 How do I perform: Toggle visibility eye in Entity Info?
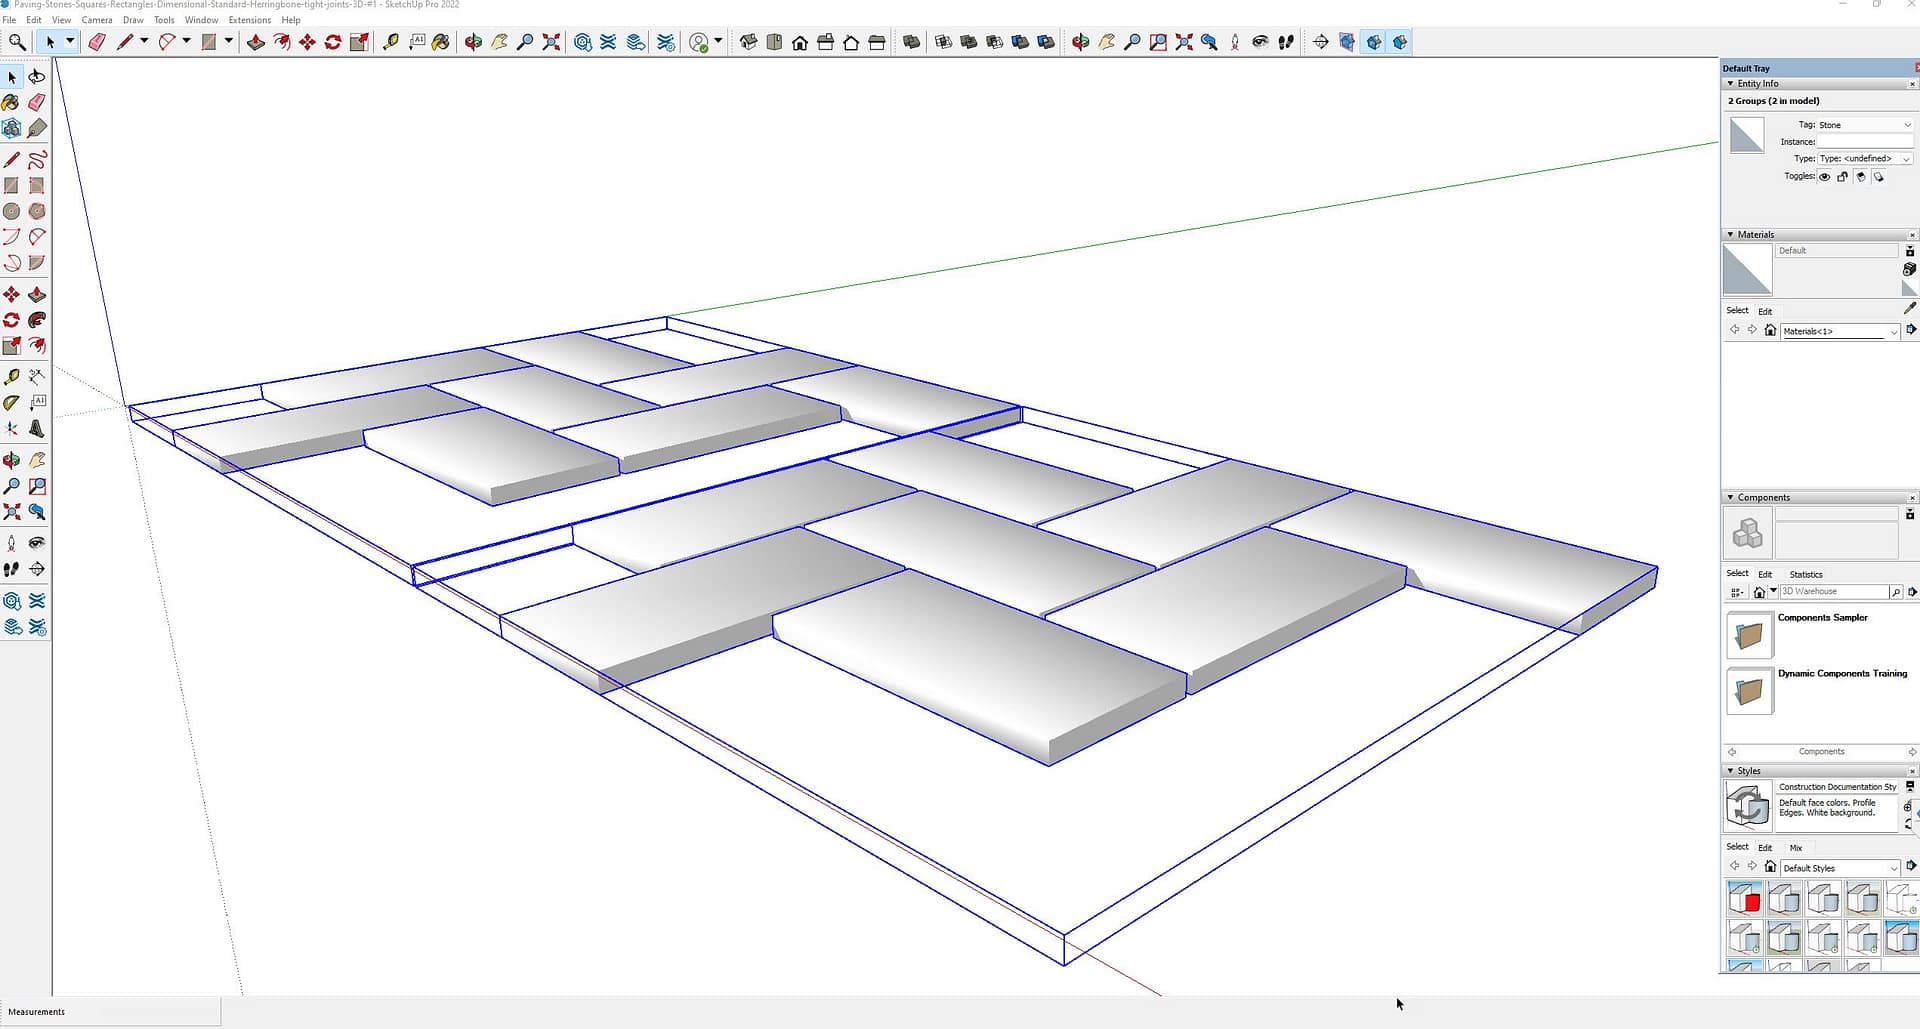coord(1824,177)
